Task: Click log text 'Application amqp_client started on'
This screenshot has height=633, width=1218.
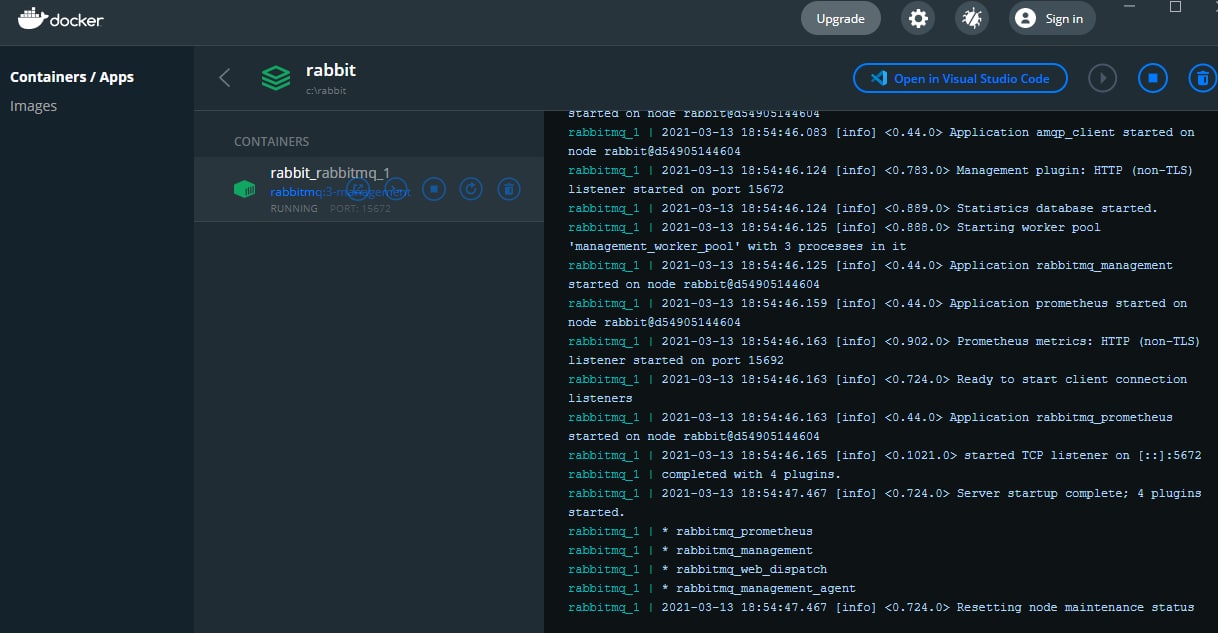Action: tap(1072, 132)
